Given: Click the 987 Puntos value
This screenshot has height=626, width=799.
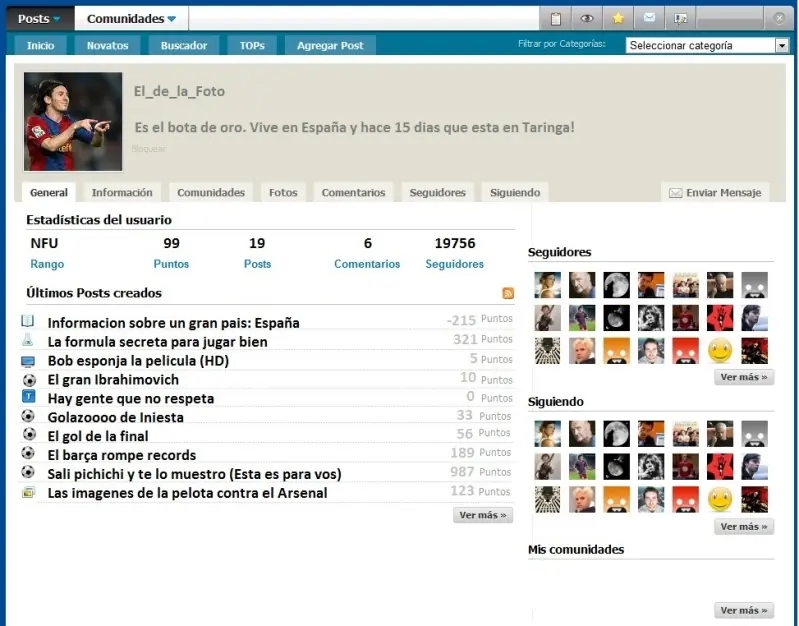Looking at the screenshot, I should point(462,472).
